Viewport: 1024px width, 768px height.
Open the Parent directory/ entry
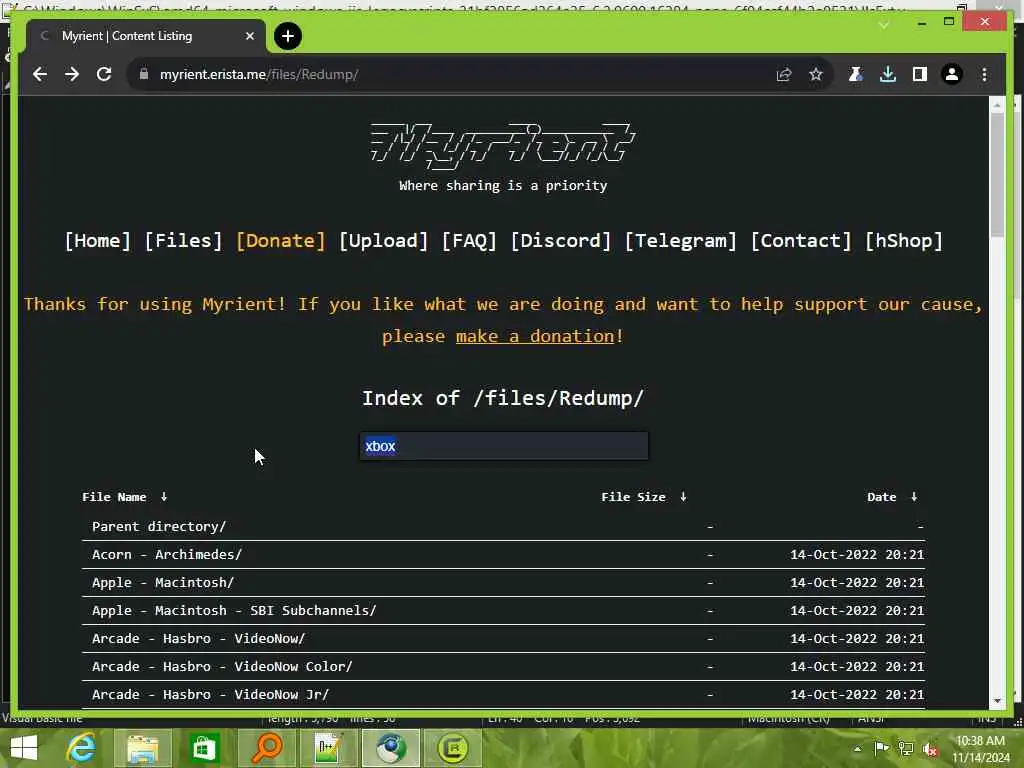[159, 526]
